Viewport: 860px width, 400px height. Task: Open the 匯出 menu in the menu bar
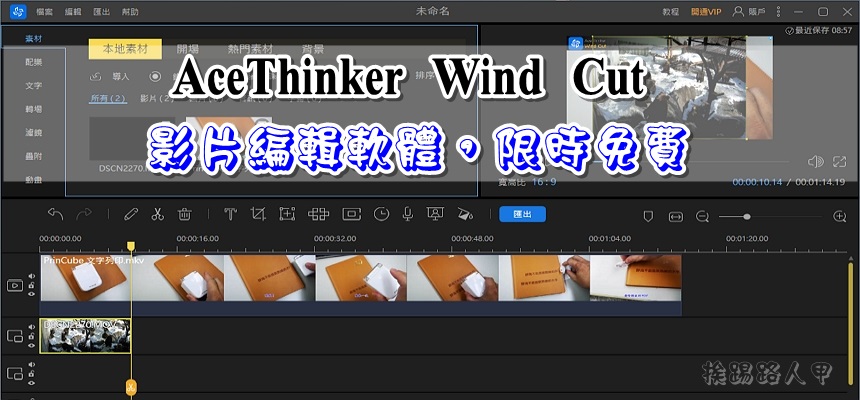coord(101,12)
